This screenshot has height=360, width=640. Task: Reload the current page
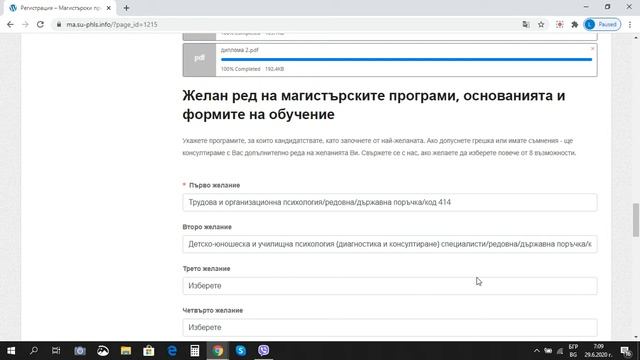tap(40, 24)
